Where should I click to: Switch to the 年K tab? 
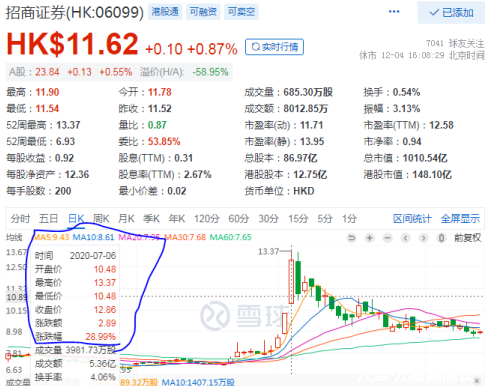[177, 219]
